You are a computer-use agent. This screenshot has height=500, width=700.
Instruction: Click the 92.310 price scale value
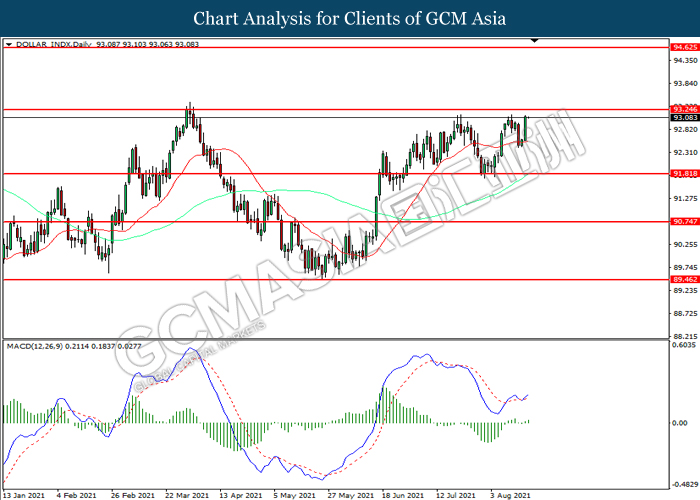click(685, 153)
